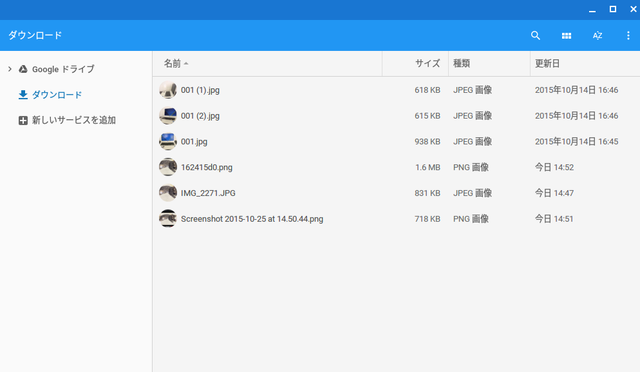The height and width of the screenshot is (372, 640).
Task: Sort files by 更新日 column header
Action: pyautogui.click(x=547, y=63)
